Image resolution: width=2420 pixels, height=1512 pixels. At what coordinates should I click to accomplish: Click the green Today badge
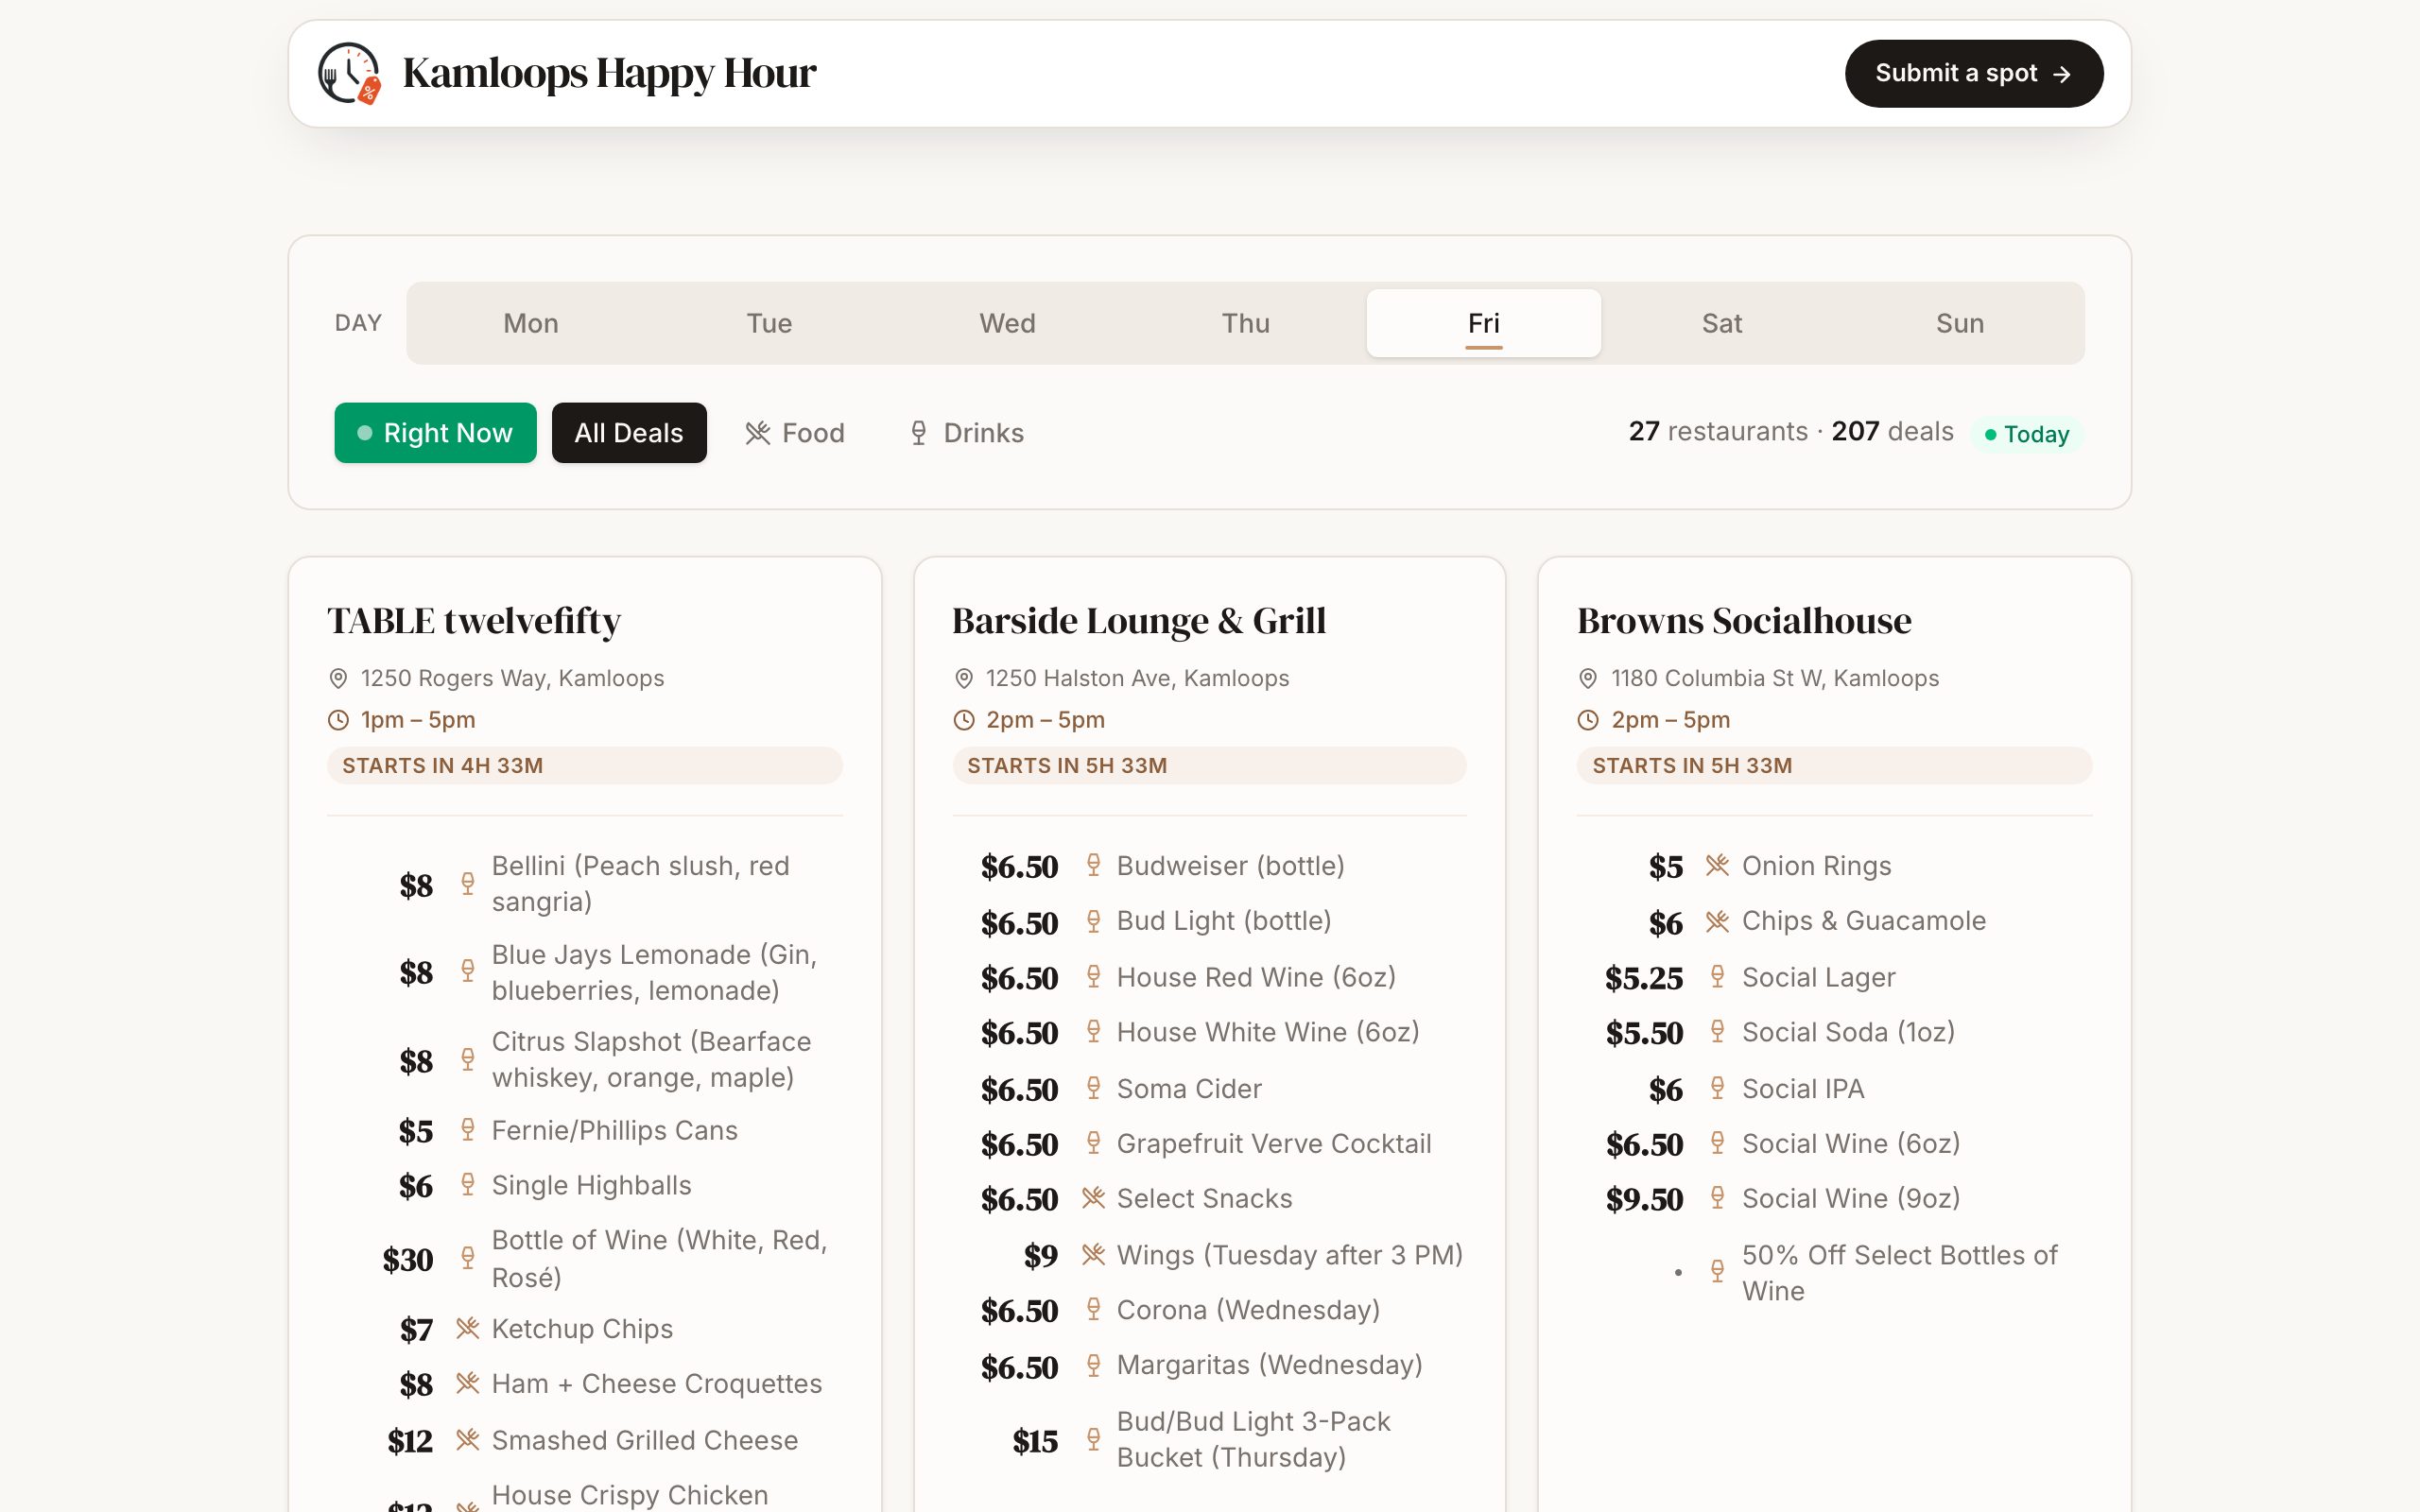click(x=2027, y=434)
